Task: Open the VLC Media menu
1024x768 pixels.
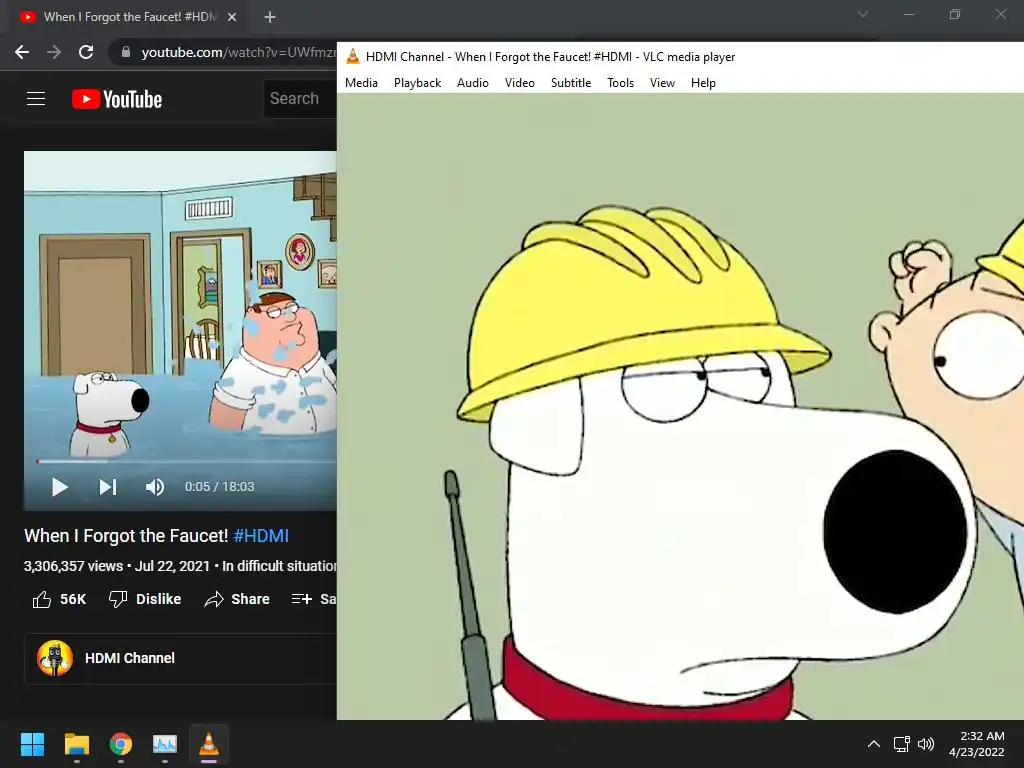Action: [x=361, y=83]
